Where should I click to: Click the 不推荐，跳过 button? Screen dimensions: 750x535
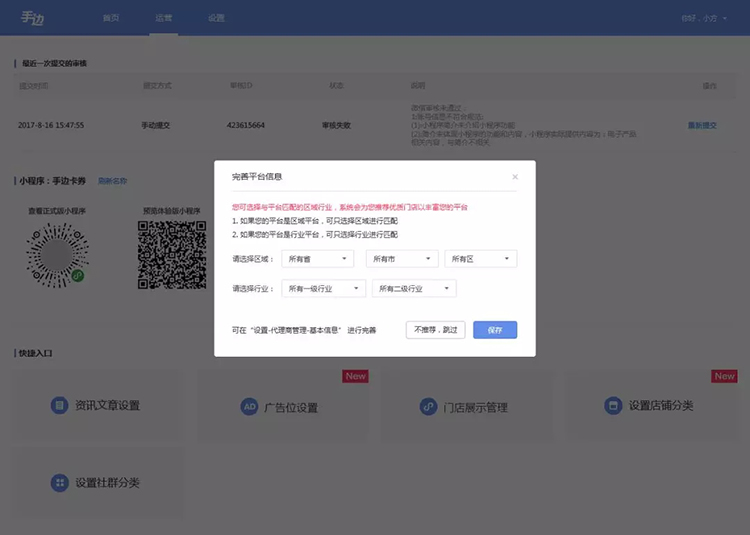tap(435, 330)
